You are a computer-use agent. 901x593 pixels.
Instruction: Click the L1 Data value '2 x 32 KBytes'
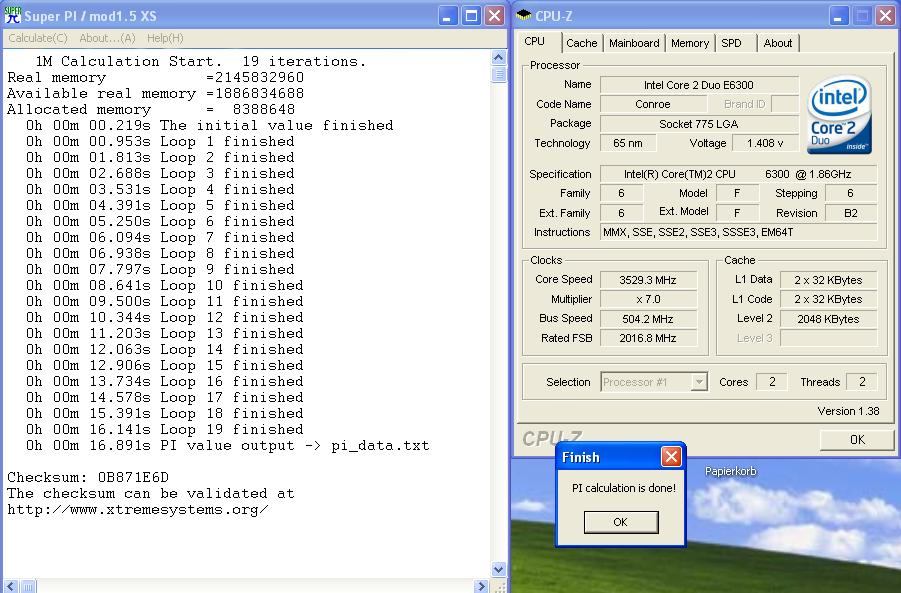(x=828, y=280)
